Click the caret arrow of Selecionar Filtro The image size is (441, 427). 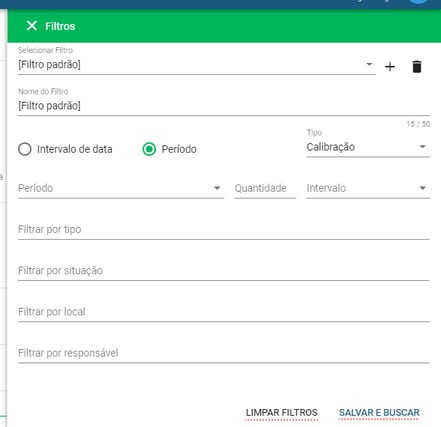[369, 64]
